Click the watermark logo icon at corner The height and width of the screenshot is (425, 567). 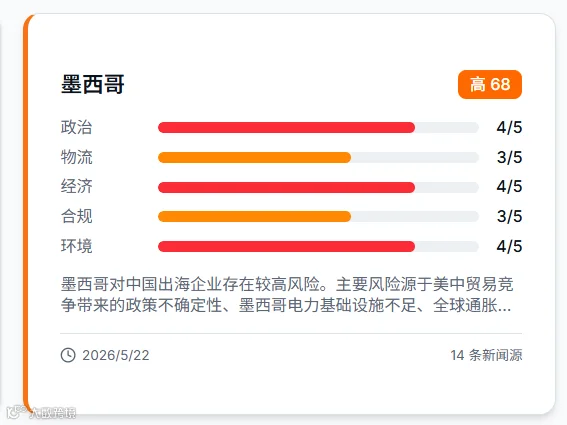[16, 412]
